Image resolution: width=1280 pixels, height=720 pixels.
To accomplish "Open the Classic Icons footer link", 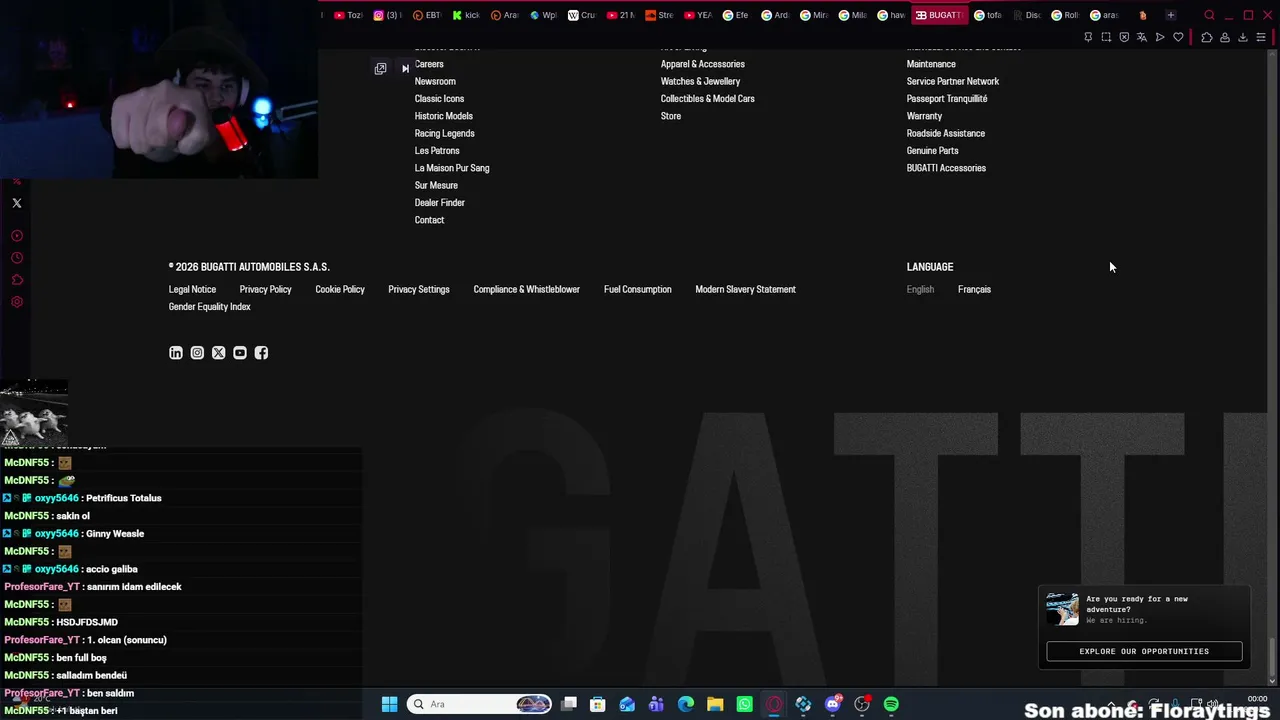I will (439, 99).
